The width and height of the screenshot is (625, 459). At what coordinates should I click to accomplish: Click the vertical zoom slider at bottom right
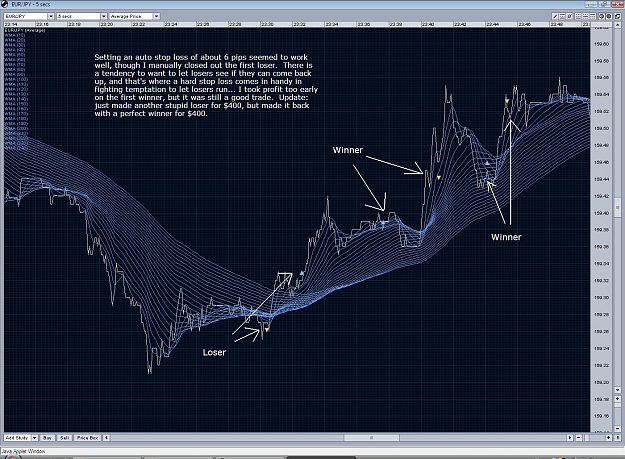coord(618,405)
